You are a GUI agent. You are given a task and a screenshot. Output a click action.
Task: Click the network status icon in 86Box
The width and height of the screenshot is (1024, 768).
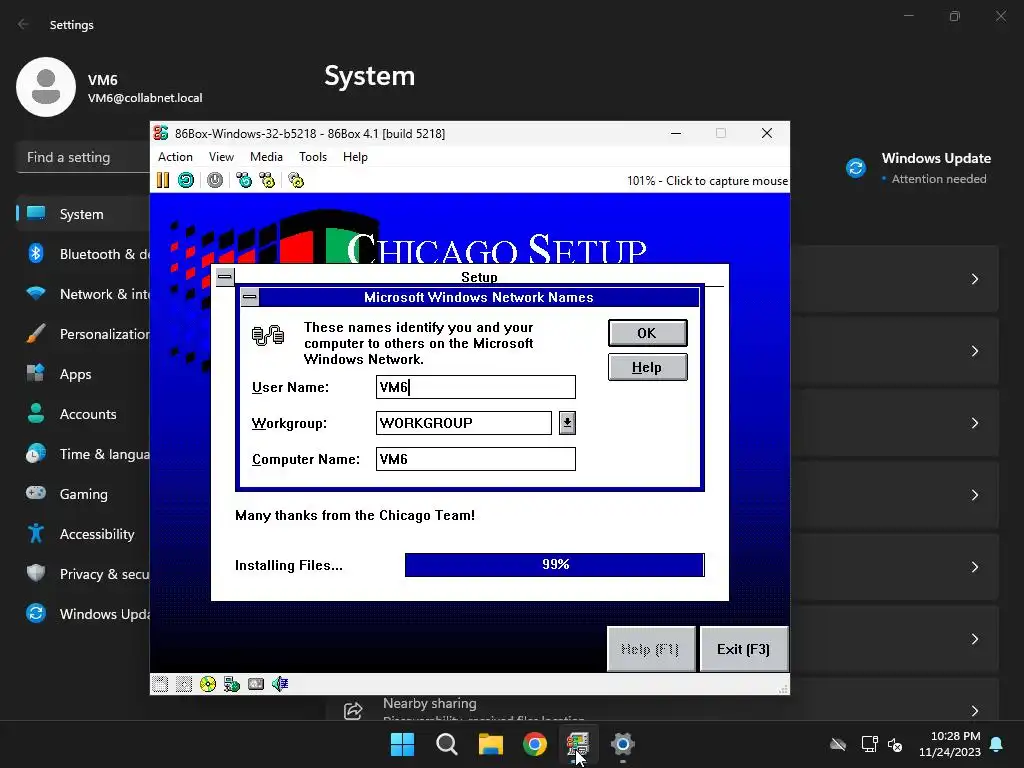click(x=232, y=684)
